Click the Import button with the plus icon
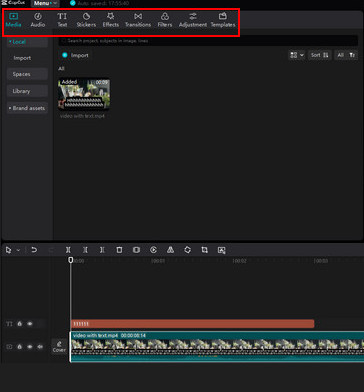The image size is (364, 392). (x=75, y=55)
